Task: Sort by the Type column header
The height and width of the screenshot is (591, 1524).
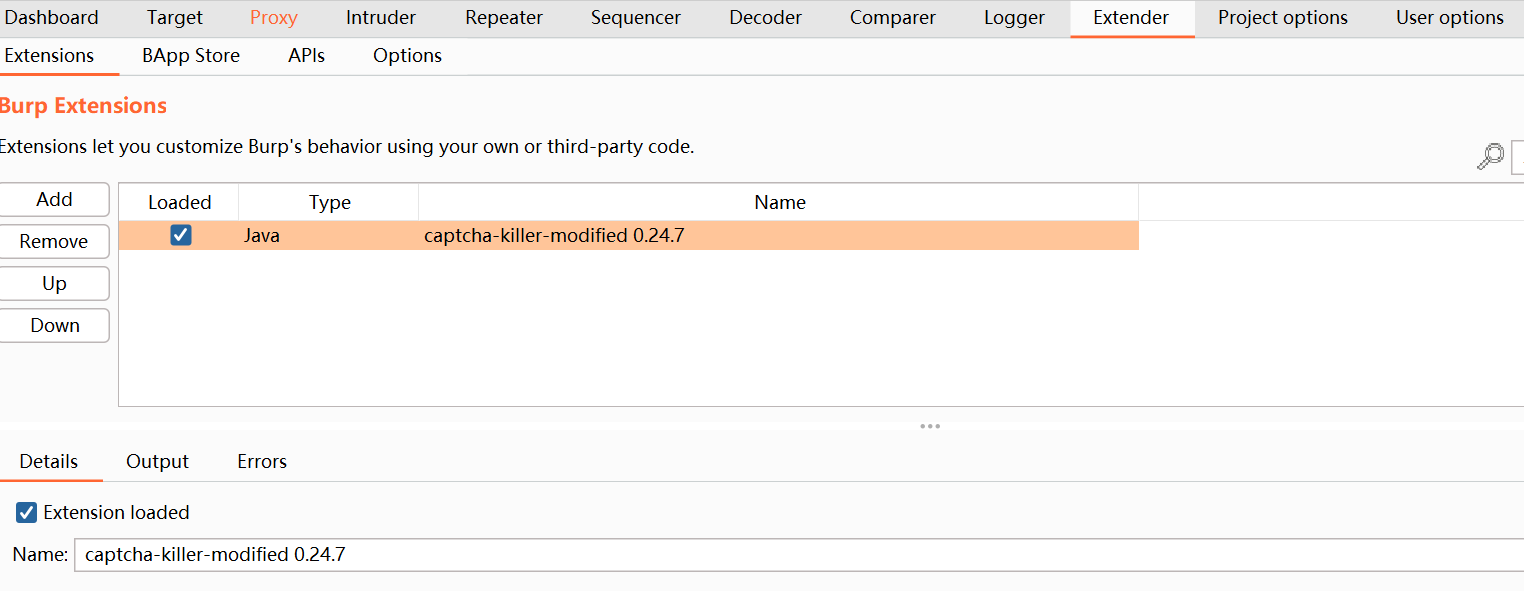Action: (x=329, y=202)
